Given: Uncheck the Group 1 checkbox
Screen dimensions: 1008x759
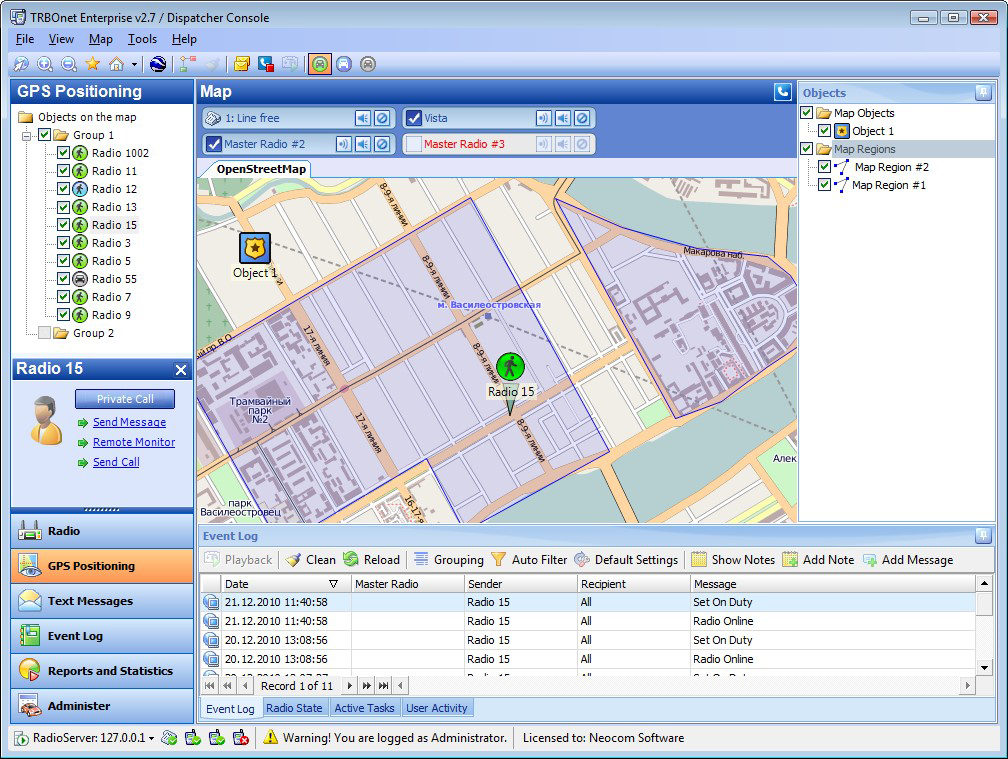Looking at the screenshot, I should pyautogui.click(x=44, y=135).
